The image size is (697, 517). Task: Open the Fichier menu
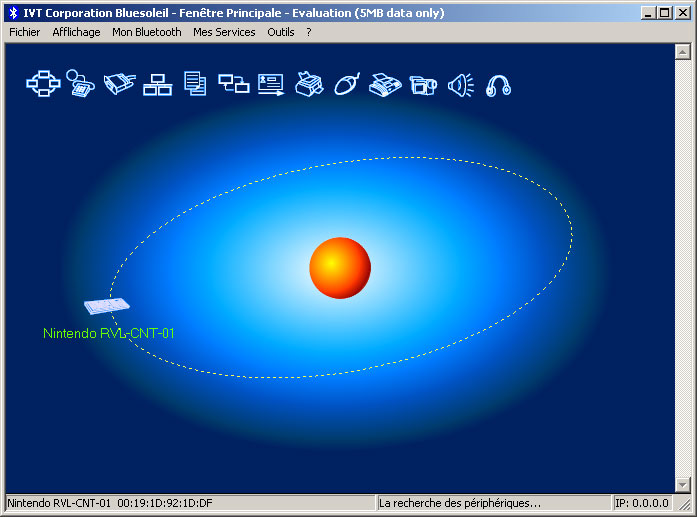tap(24, 32)
